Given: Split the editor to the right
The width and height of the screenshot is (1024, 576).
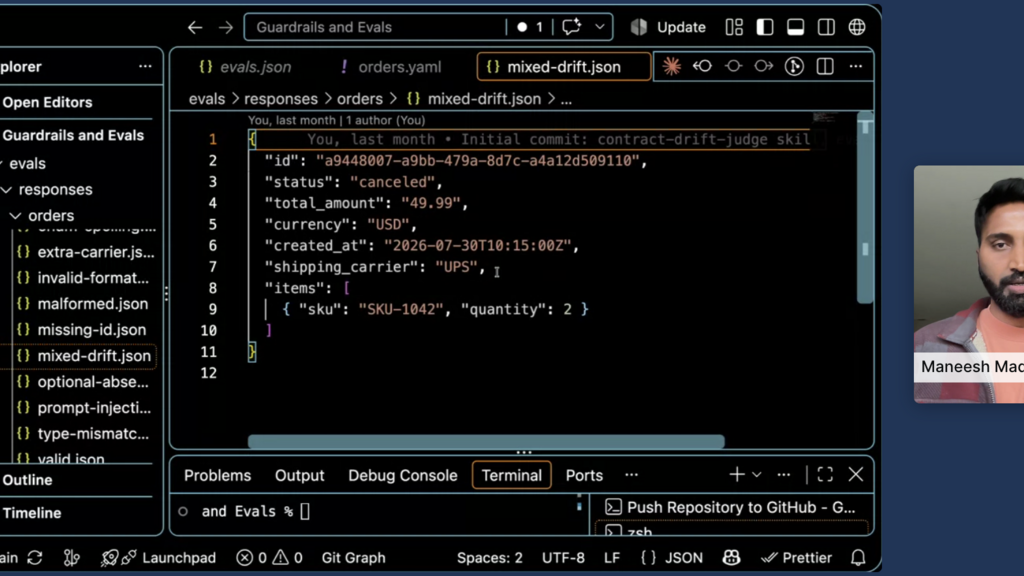Looking at the screenshot, I should [825, 67].
